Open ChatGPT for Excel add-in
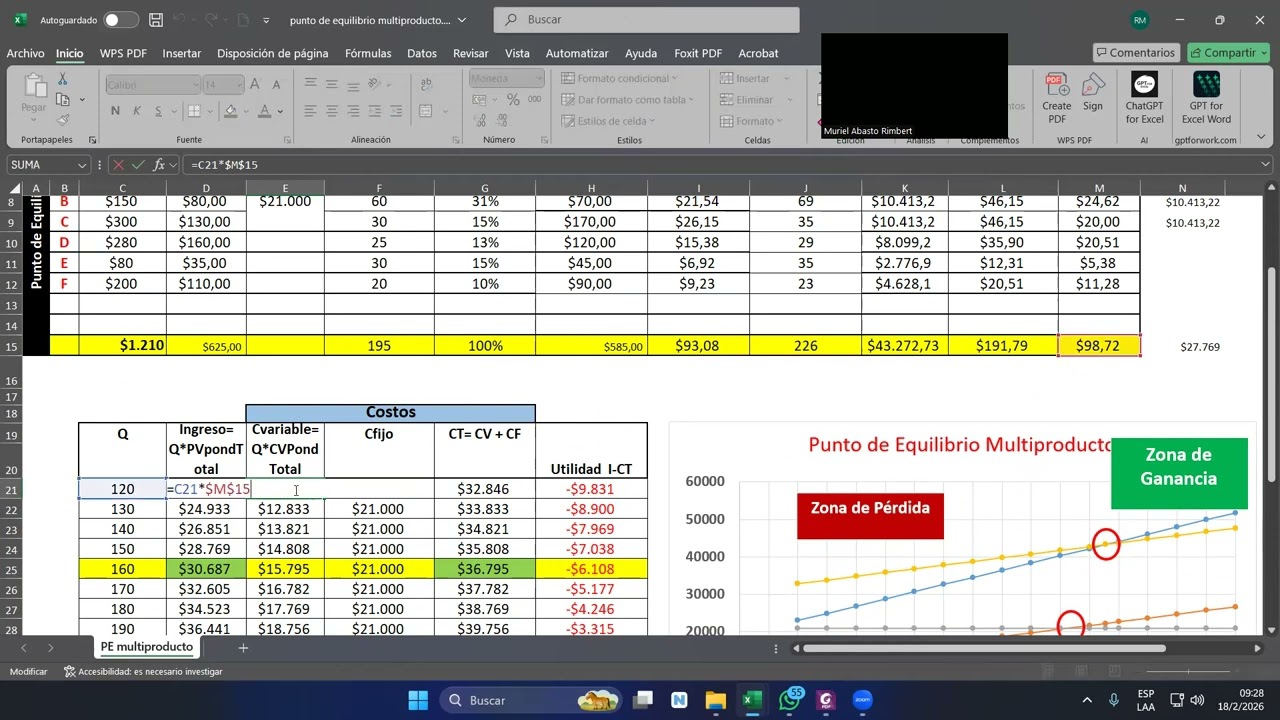This screenshot has height=720, width=1280. (x=1144, y=98)
